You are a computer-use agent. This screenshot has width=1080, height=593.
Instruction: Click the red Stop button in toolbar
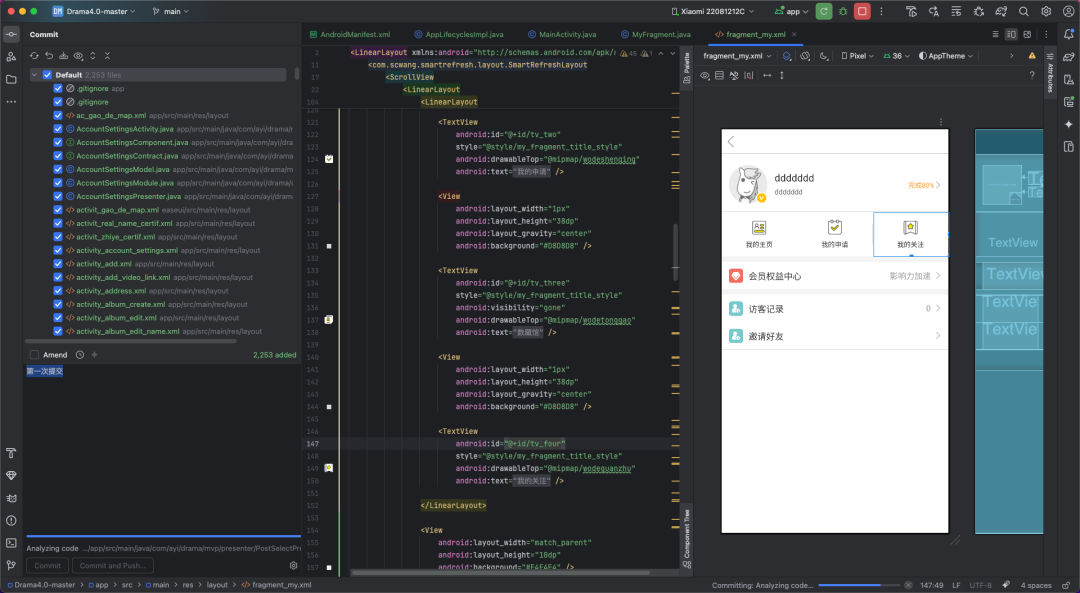[x=861, y=11]
